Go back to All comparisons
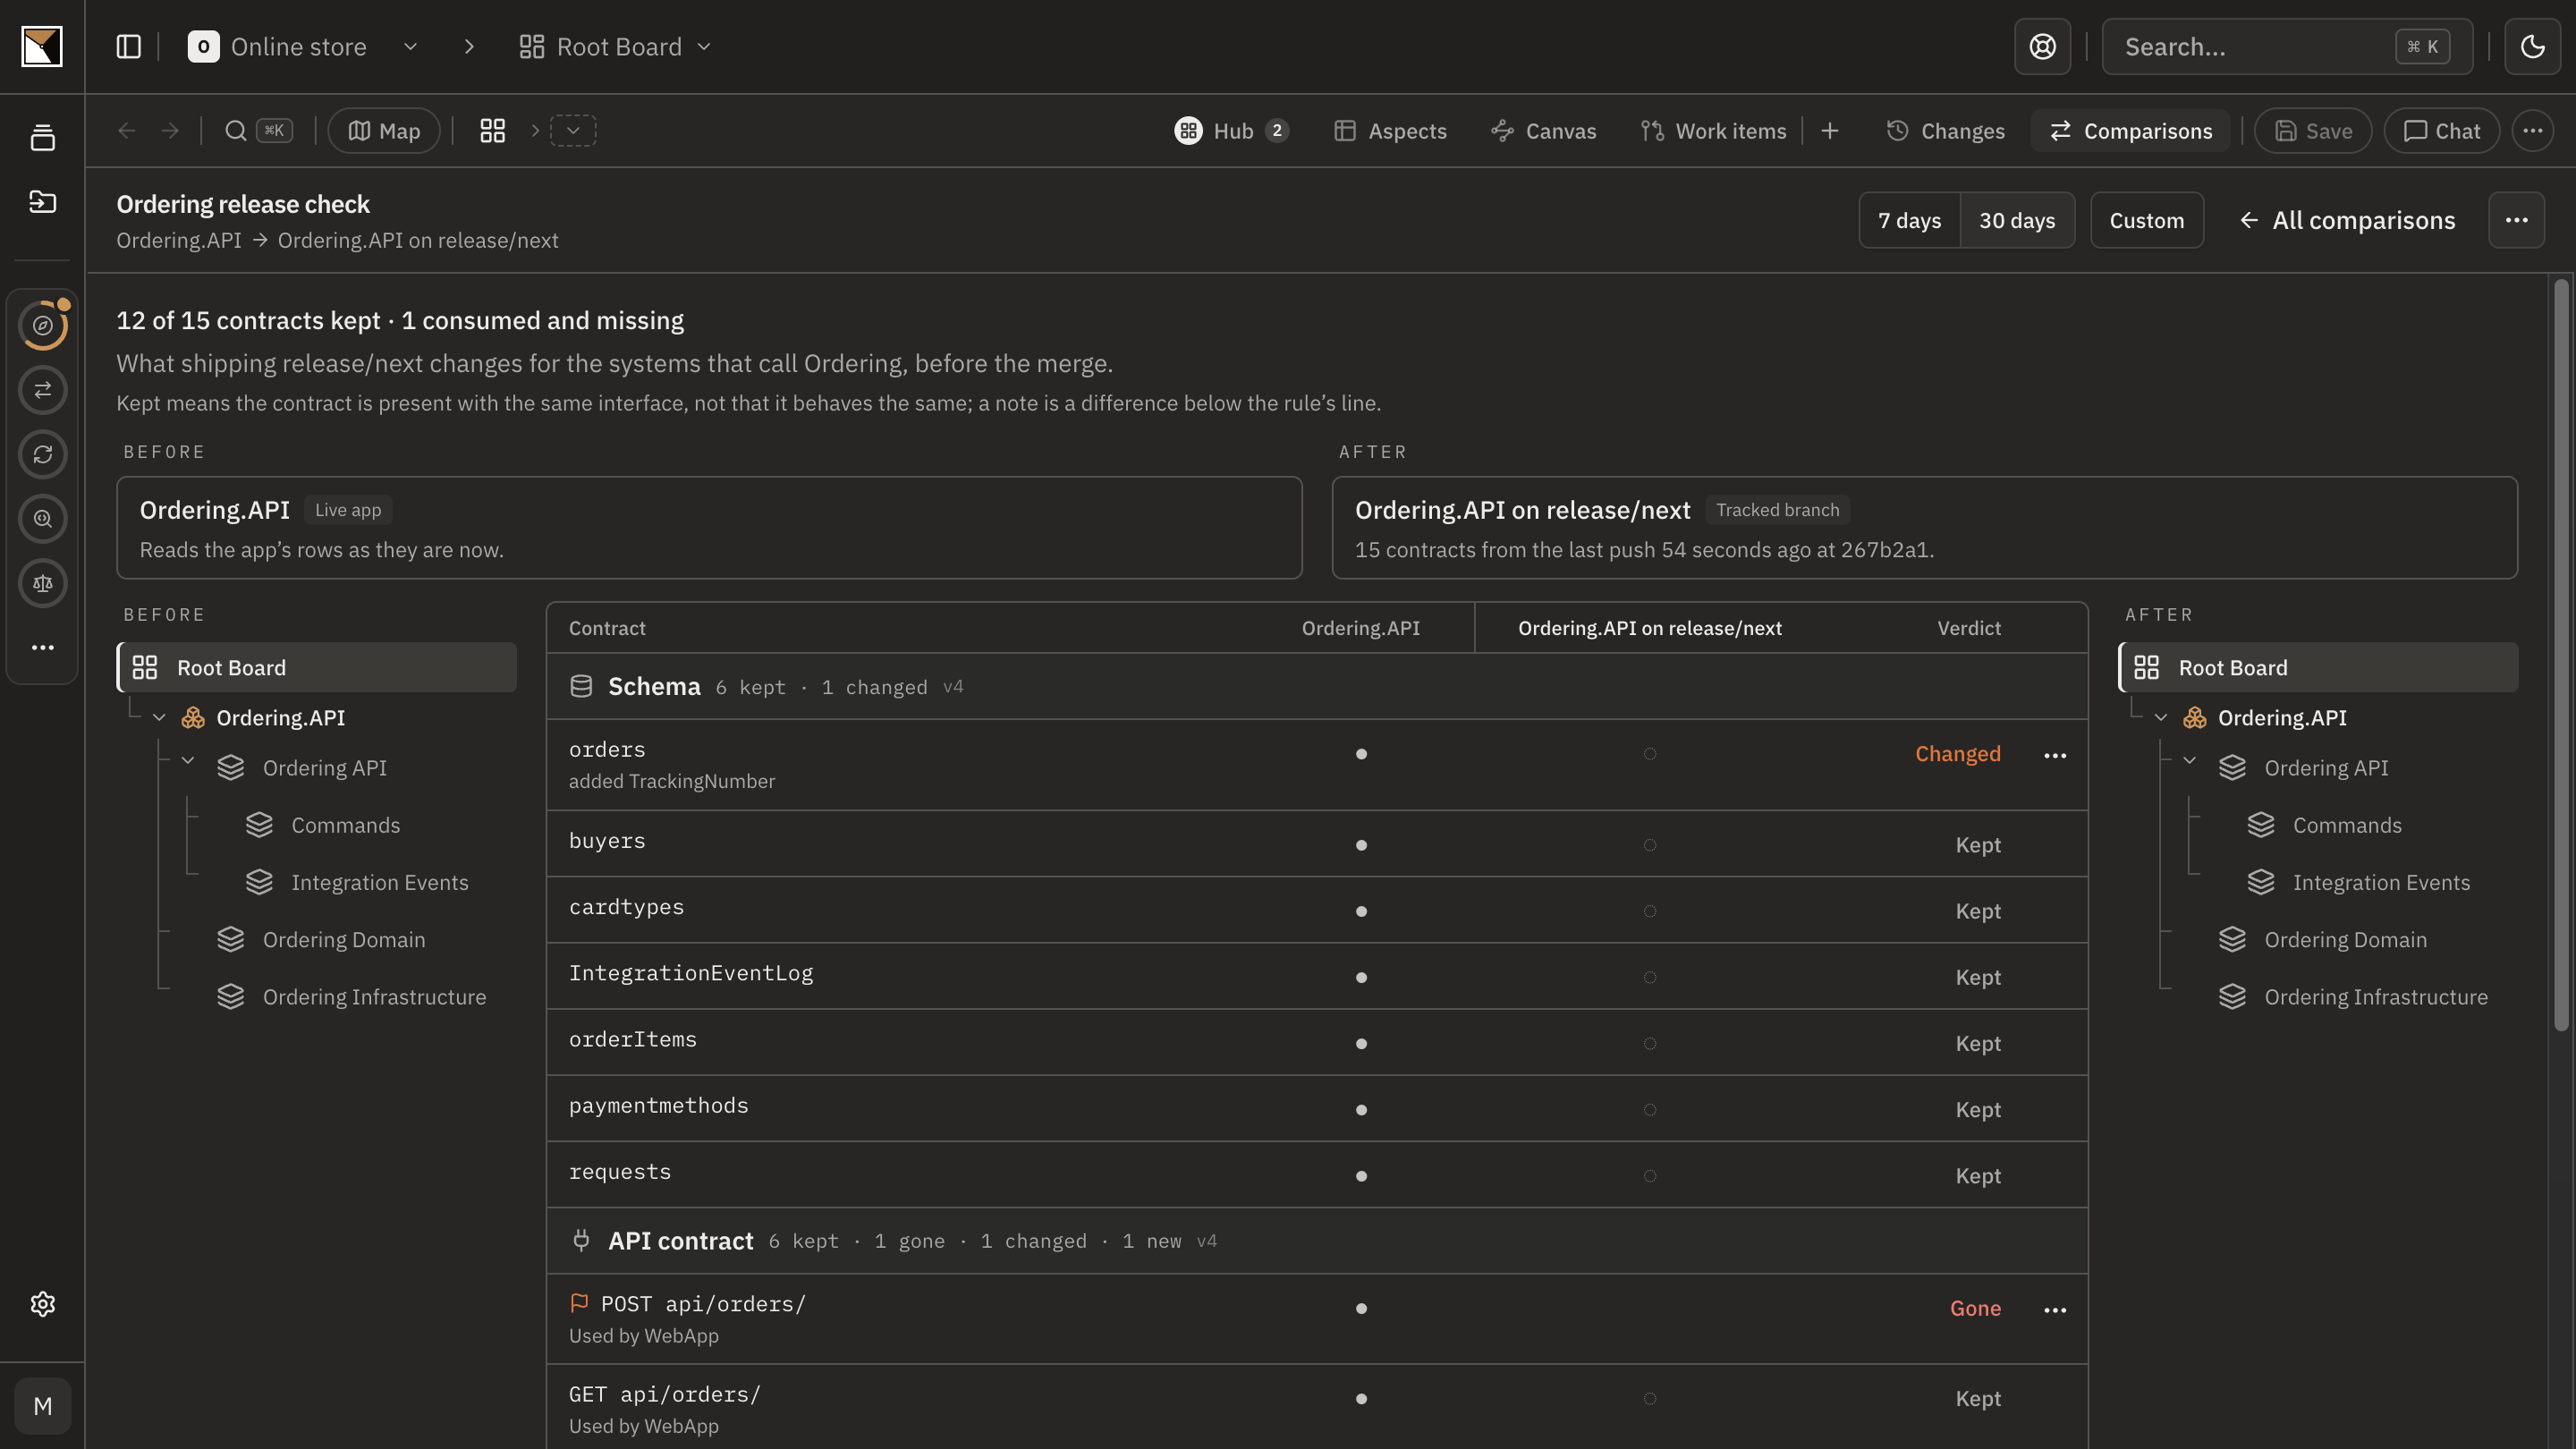Viewport: 2576px width, 1449px height. click(2346, 220)
